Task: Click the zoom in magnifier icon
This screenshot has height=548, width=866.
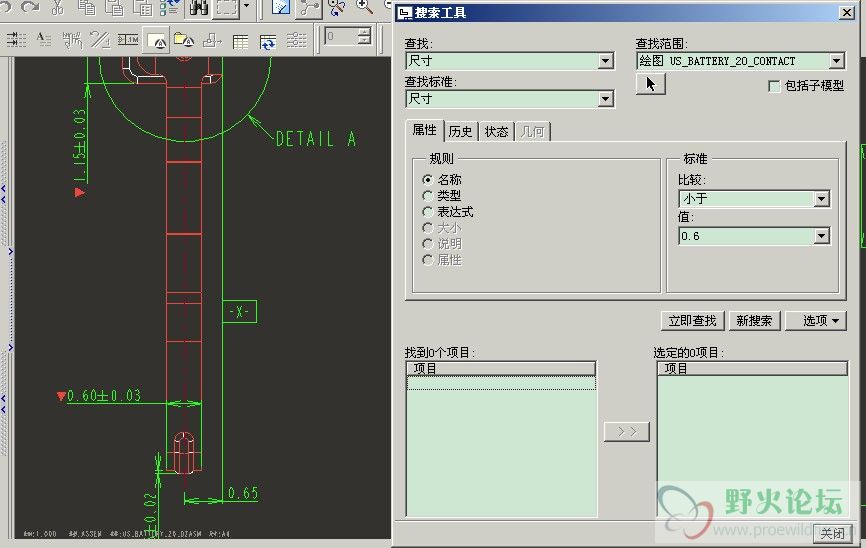Action: (364, 7)
